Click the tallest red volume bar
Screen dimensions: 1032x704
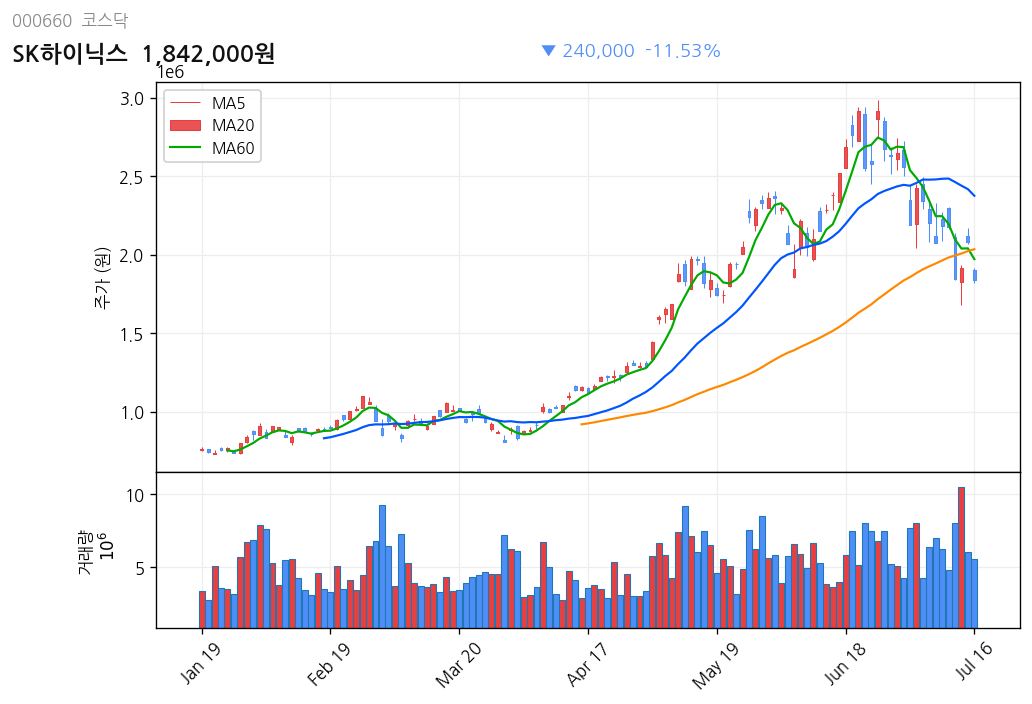(x=962, y=557)
